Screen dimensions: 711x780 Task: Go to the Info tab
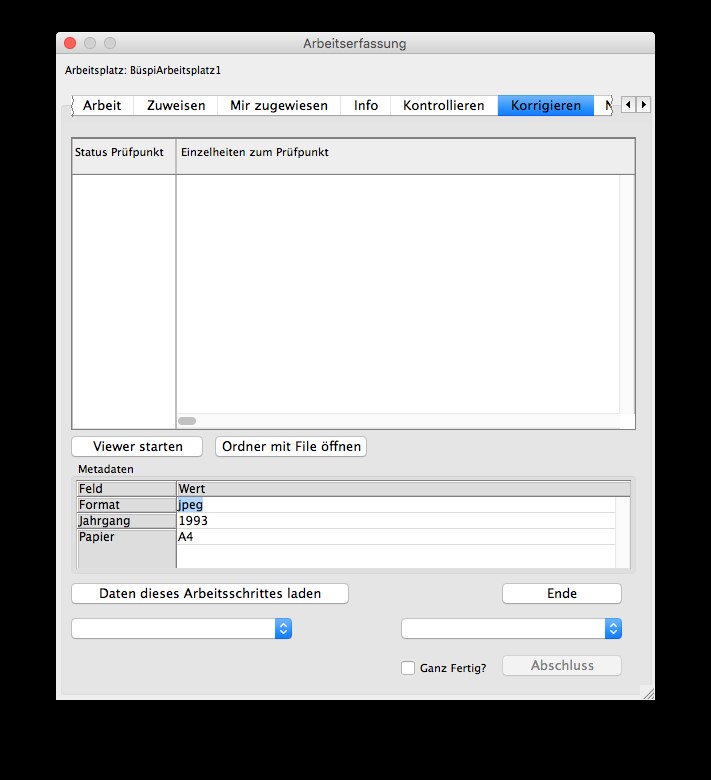pos(366,105)
